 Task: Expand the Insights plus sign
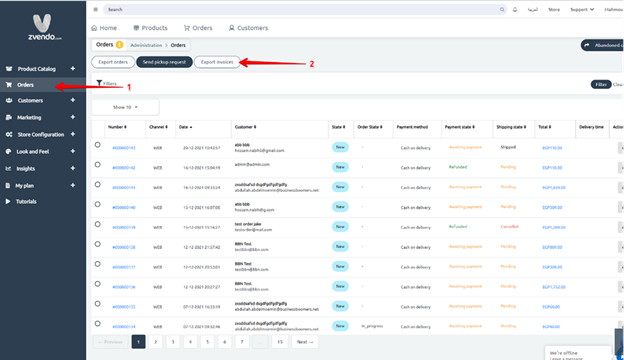[73, 168]
